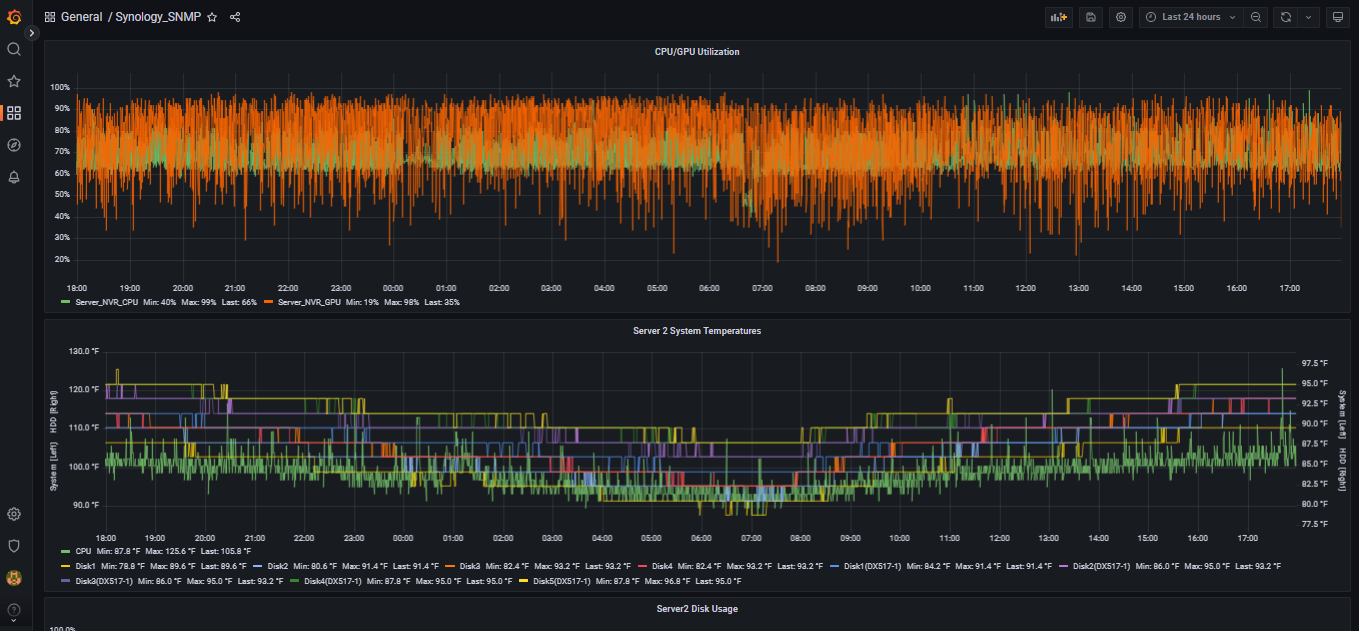This screenshot has width=1359, height=631.
Task: Click the Add panel icon
Action: coord(1057,17)
